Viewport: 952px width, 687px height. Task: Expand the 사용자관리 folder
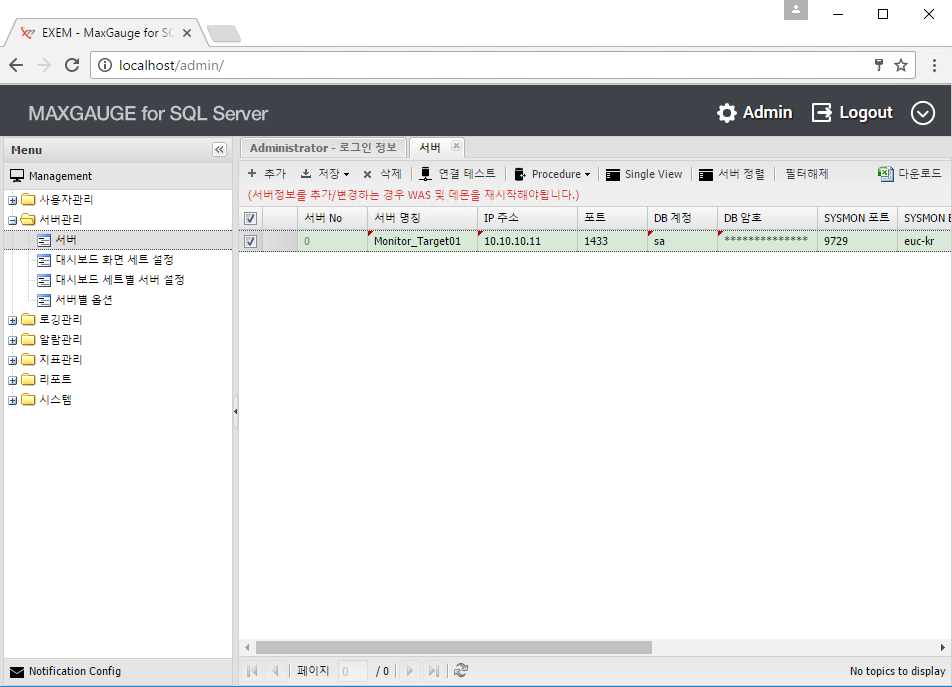tap(12, 200)
